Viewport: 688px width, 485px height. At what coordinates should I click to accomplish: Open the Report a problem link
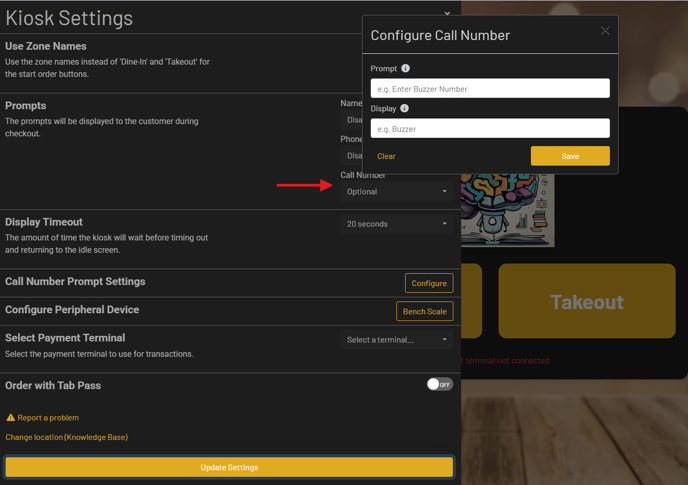coord(48,418)
